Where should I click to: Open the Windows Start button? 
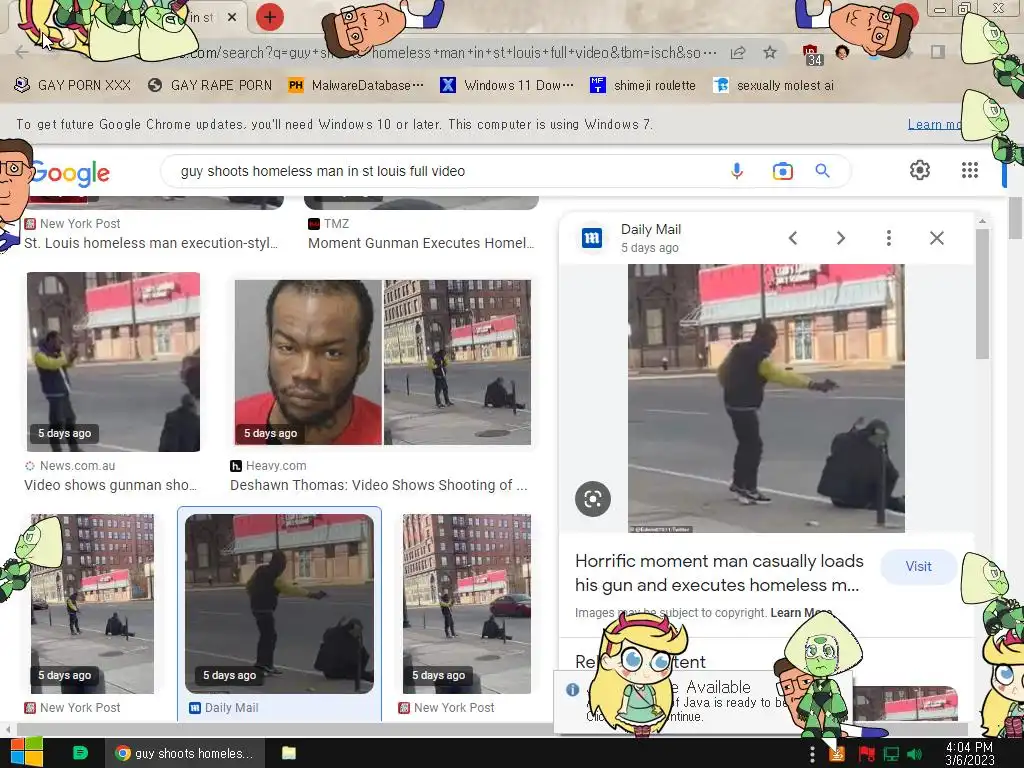26,752
